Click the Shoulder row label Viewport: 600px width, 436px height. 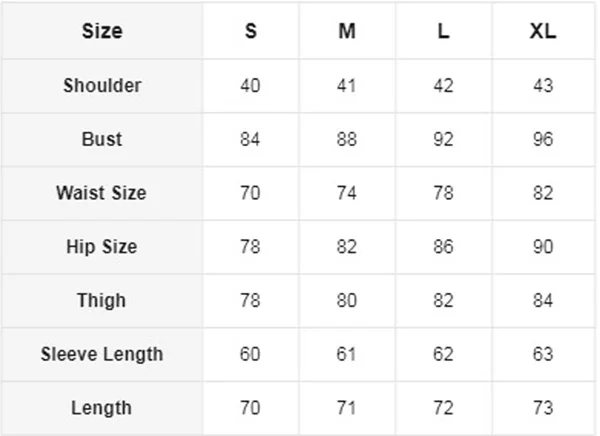(102, 85)
